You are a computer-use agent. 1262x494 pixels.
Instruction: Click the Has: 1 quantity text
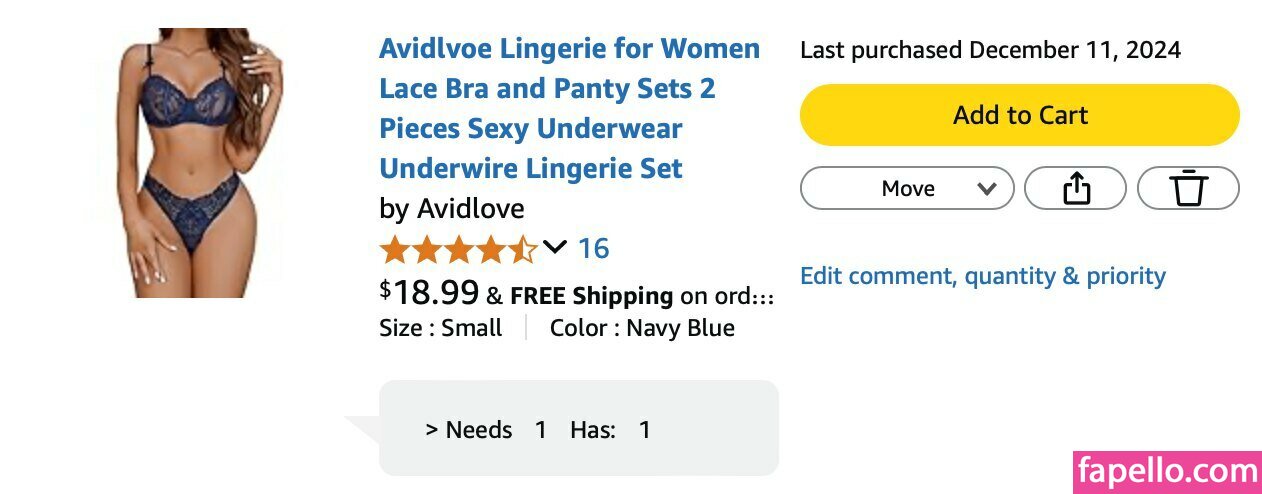pyautogui.click(x=610, y=430)
